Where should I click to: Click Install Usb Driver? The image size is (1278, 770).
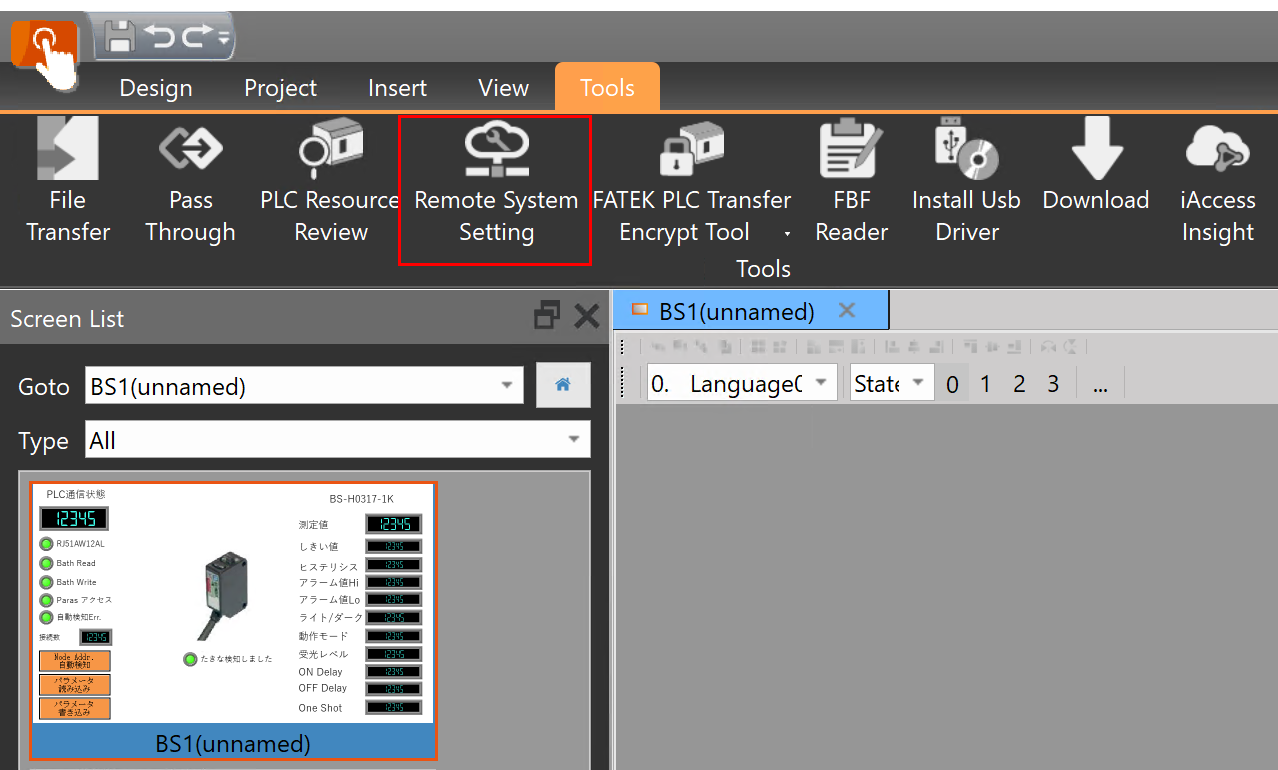point(966,180)
